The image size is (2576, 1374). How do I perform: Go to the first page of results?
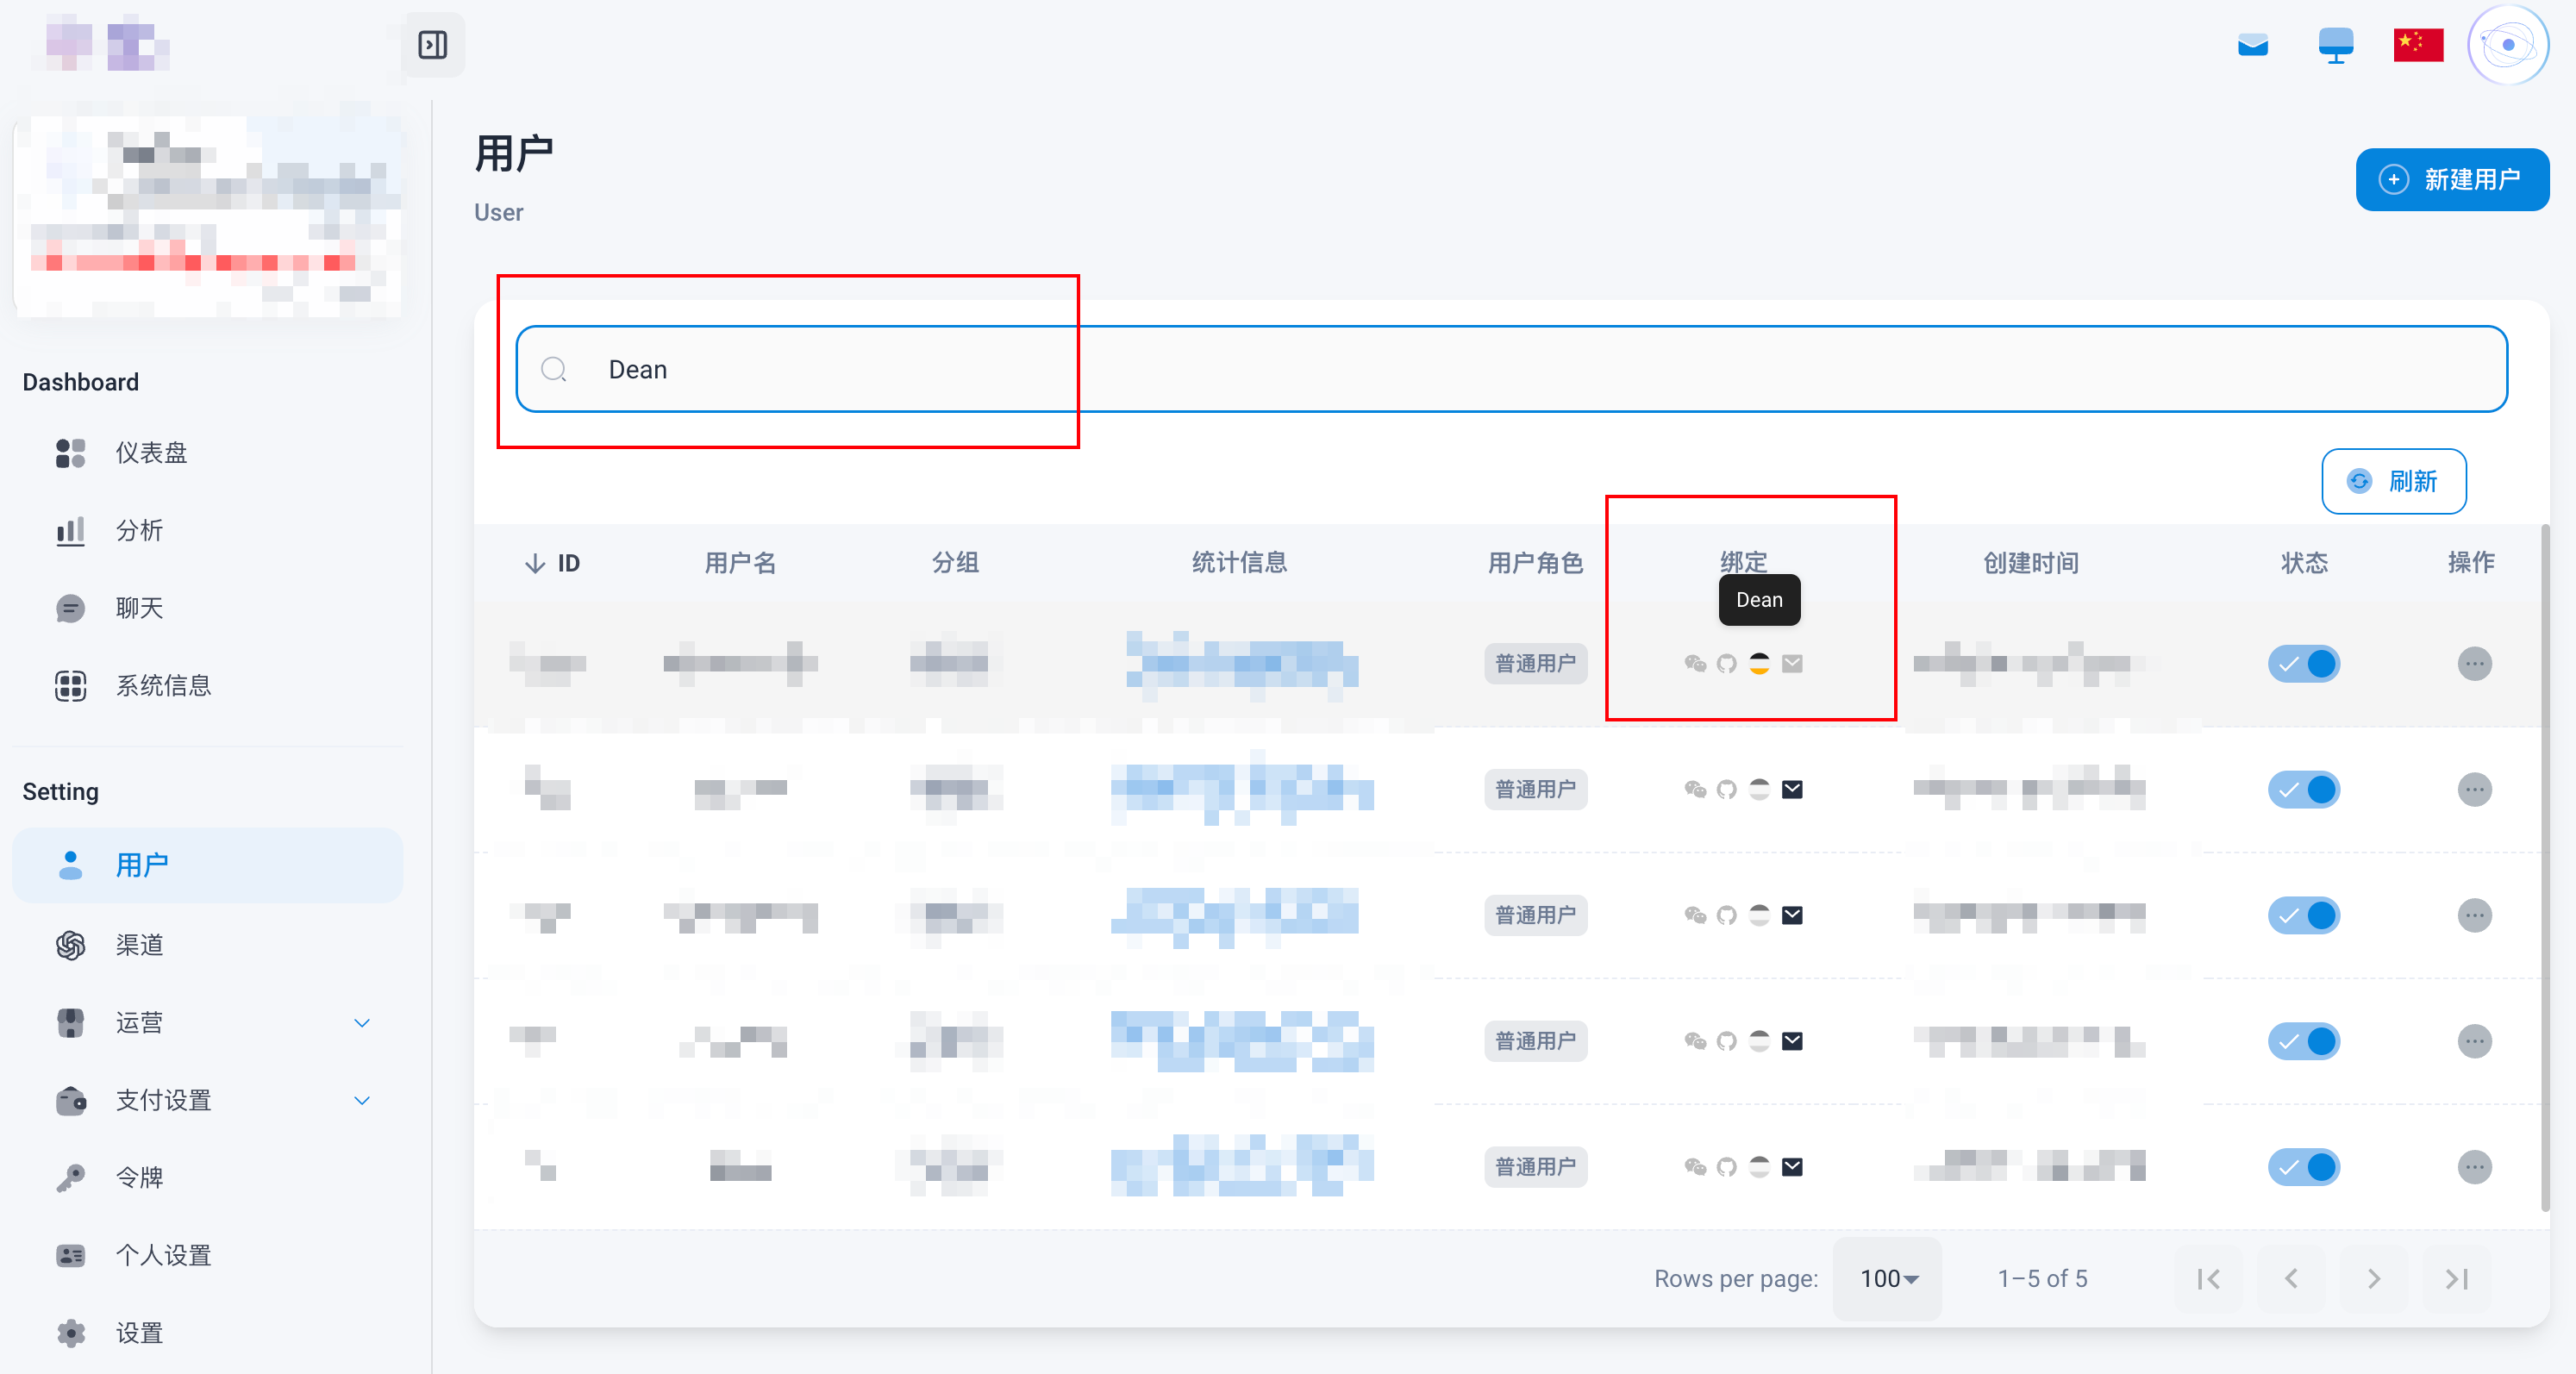[x=2208, y=1278]
